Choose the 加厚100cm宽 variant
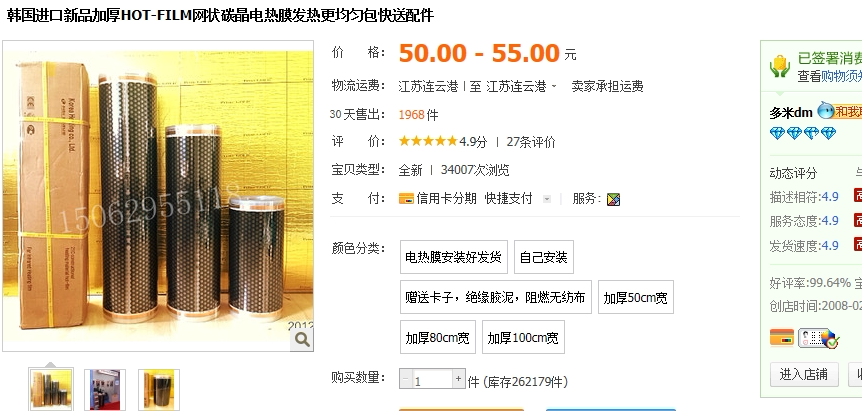The image size is (862, 411). pyautogui.click(x=523, y=337)
